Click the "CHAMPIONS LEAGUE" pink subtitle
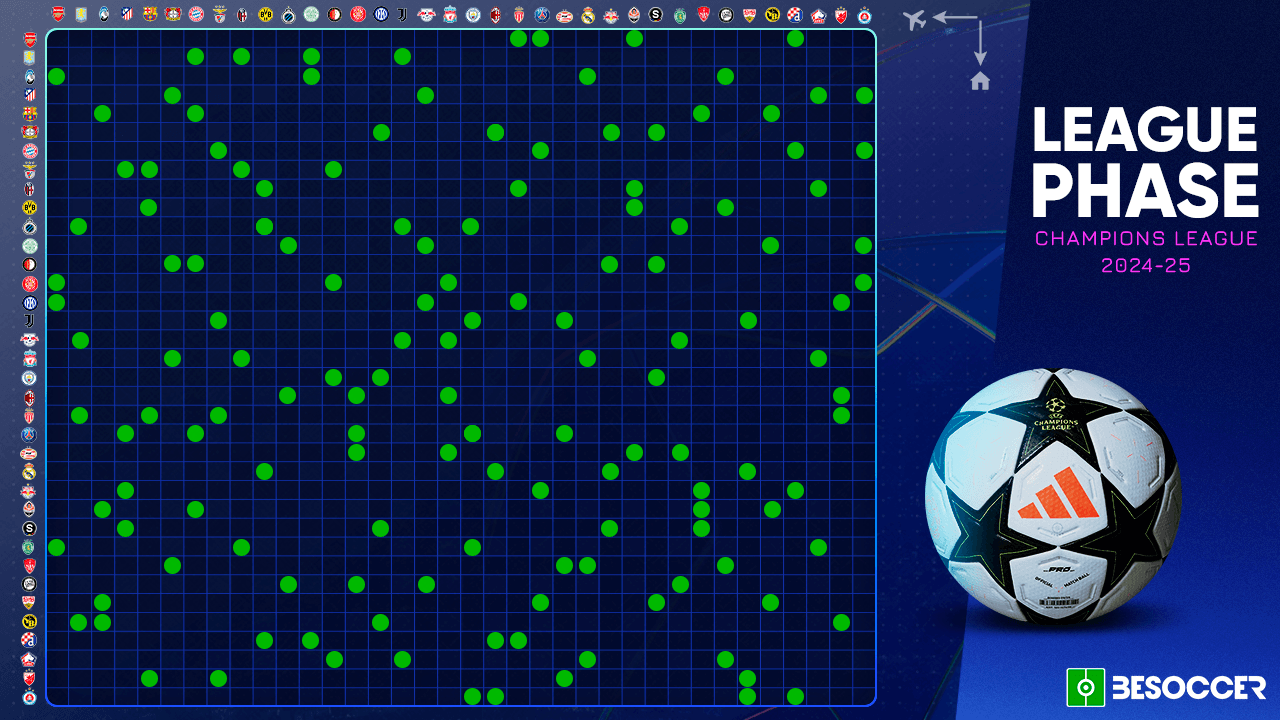Viewport: 1280px width, 720px height. [x=1146, y=239]
